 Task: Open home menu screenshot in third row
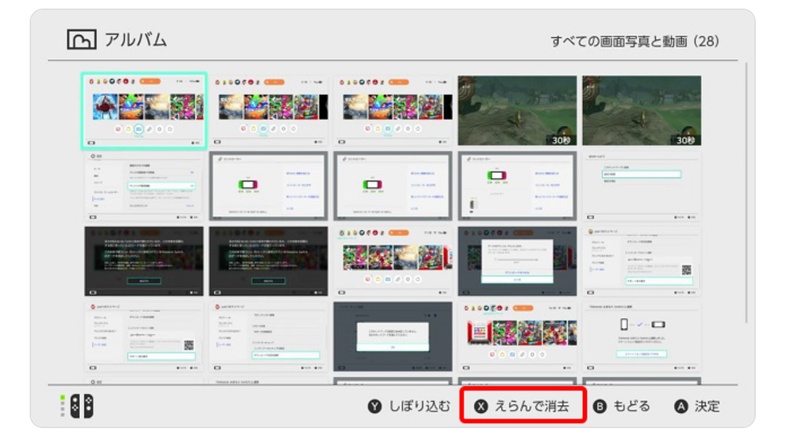[393, 261]
